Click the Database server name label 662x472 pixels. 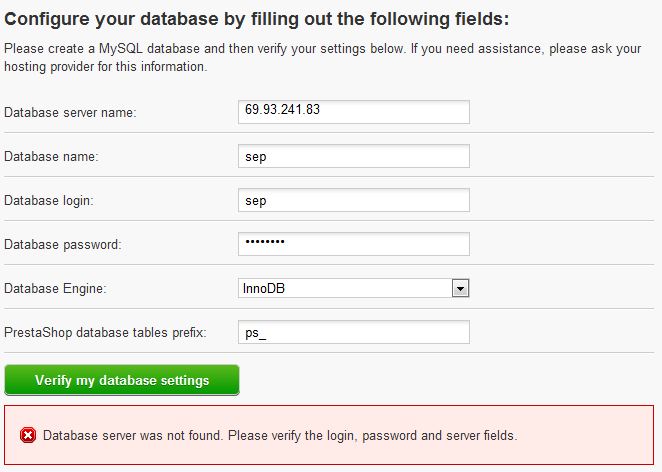[x=70, y=113]
